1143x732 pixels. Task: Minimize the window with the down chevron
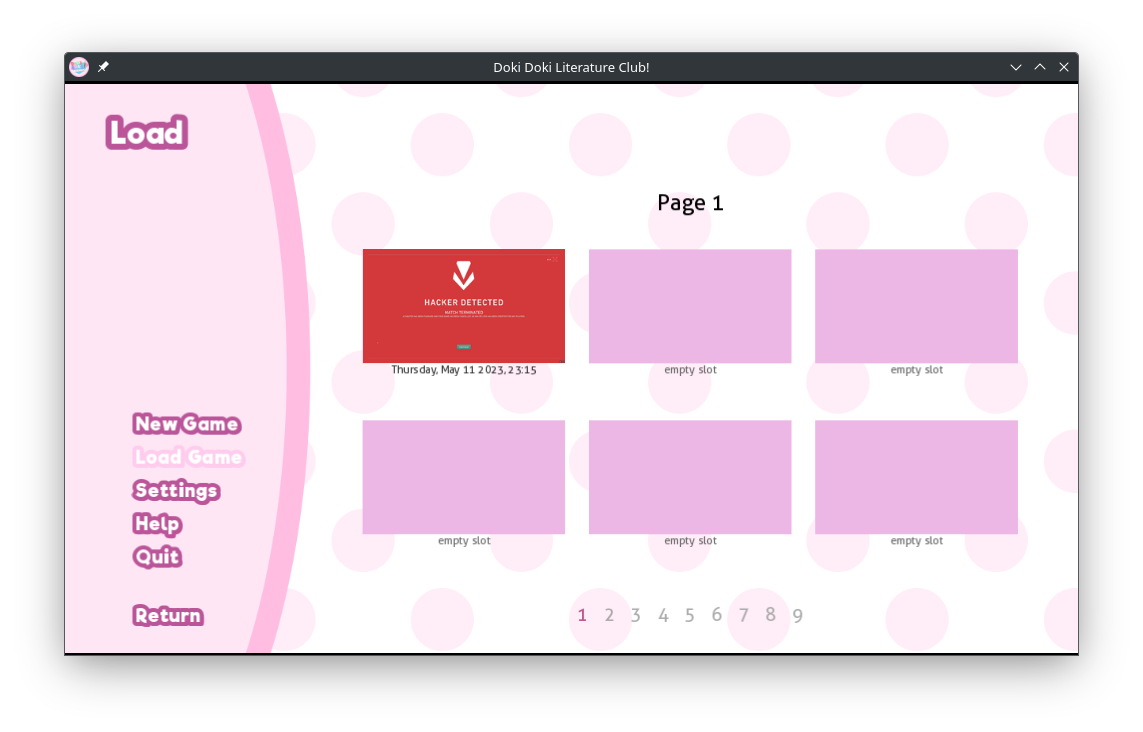pos(1016,67)
